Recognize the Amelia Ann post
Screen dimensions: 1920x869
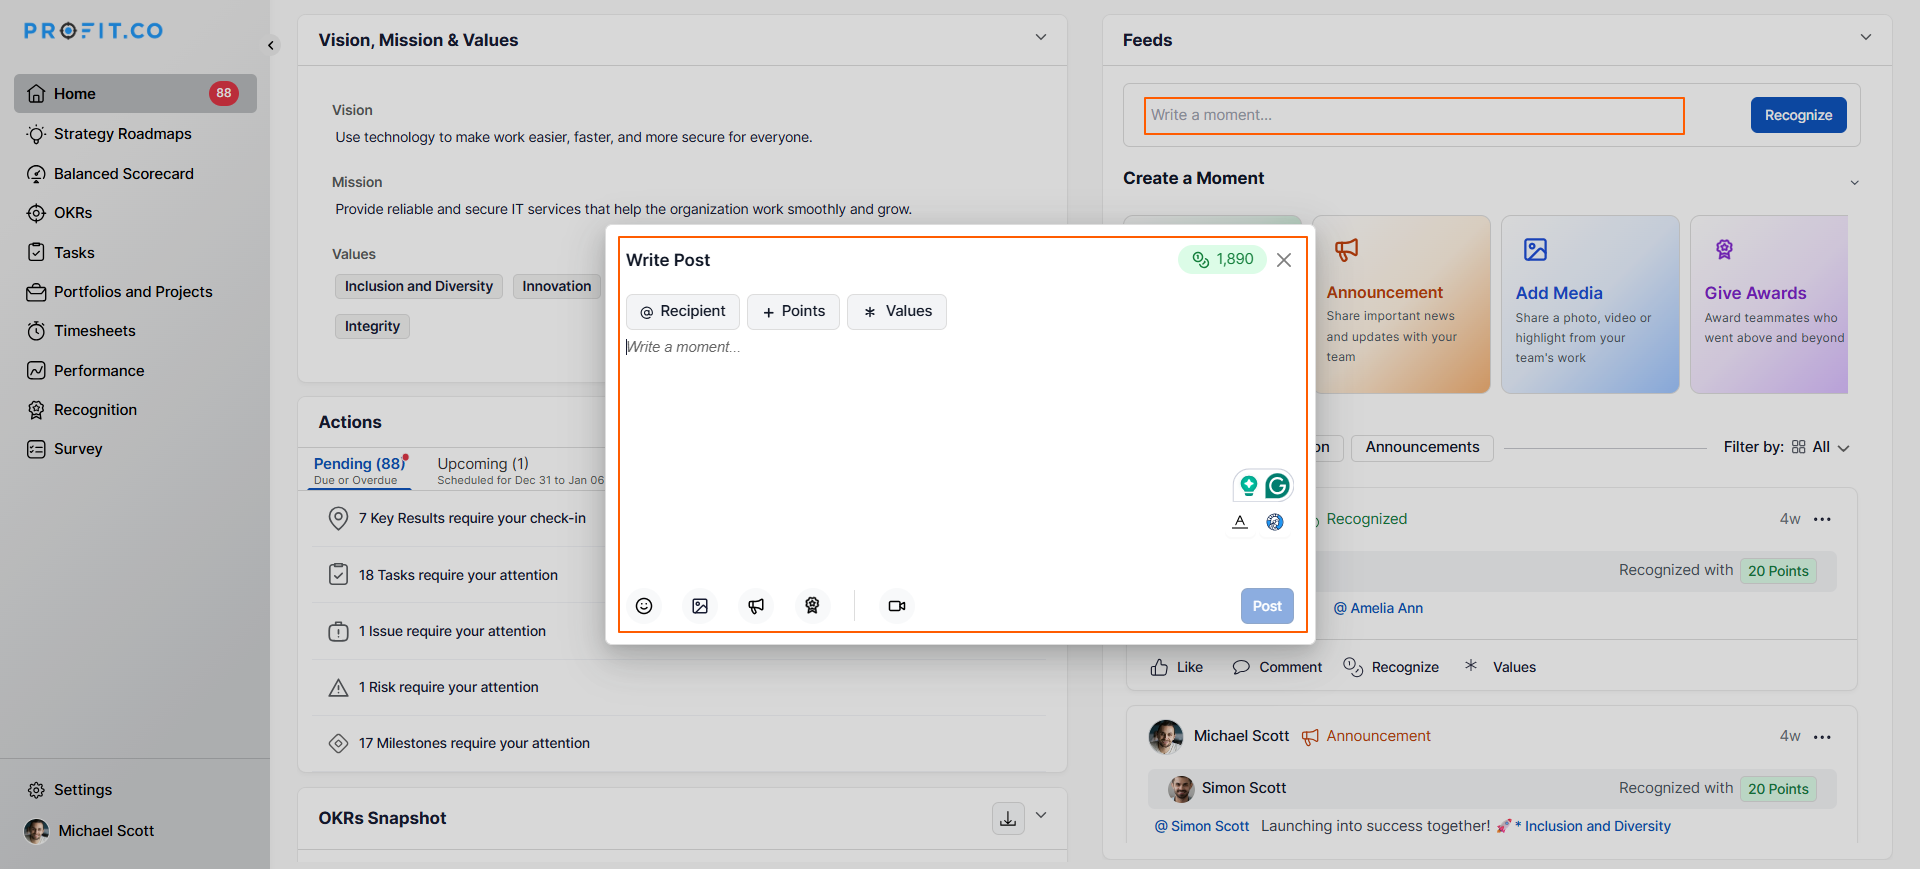1391,667
